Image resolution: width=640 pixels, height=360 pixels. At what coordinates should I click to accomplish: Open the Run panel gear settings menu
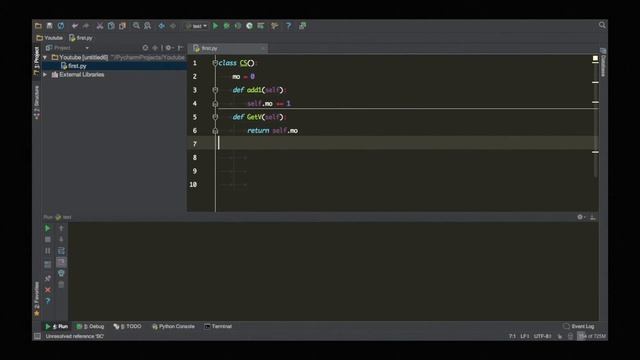(581, 217)
